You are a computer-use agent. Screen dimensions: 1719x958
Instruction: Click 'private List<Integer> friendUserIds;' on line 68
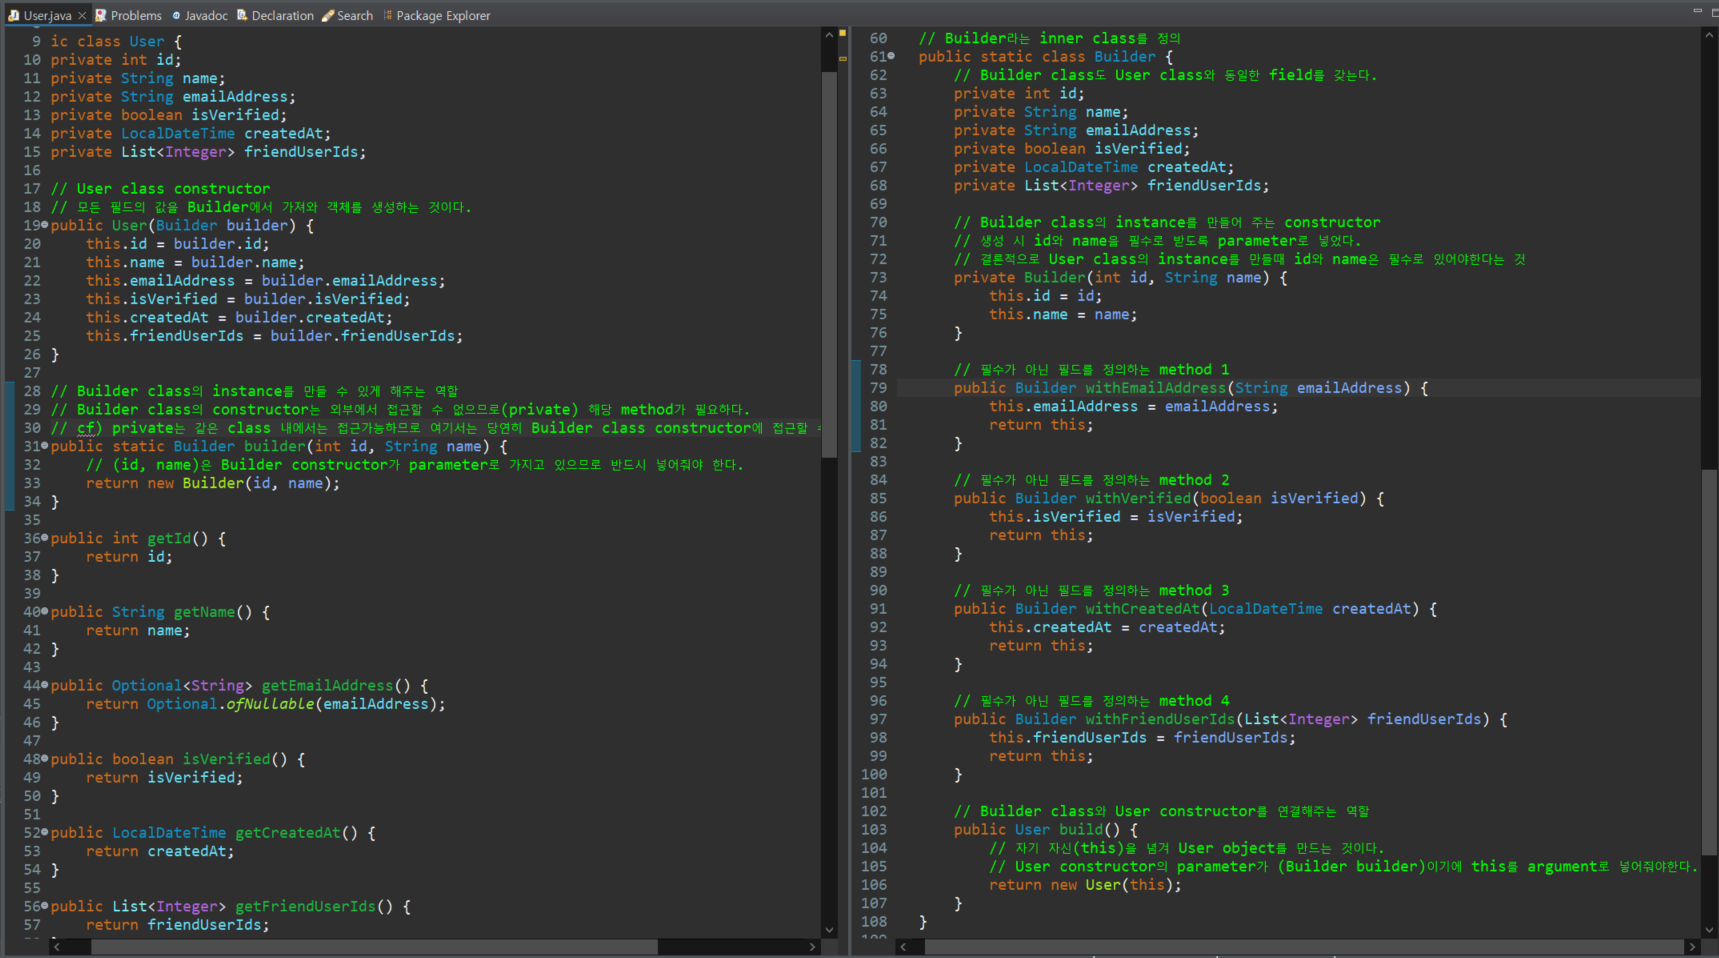click(1111, 185)
